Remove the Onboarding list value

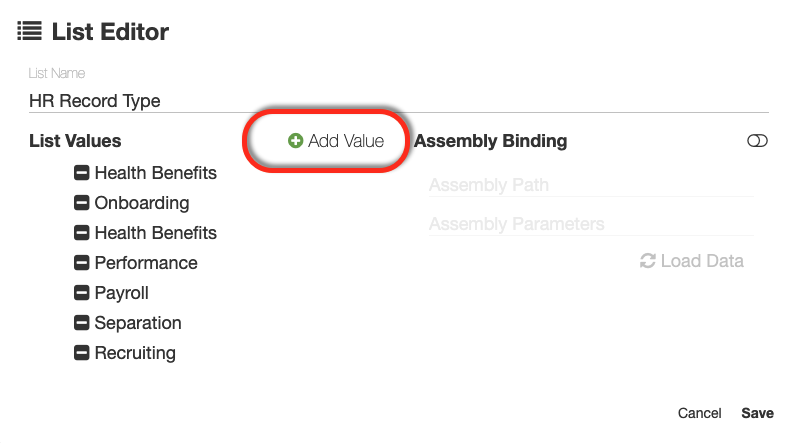[82, 203]
